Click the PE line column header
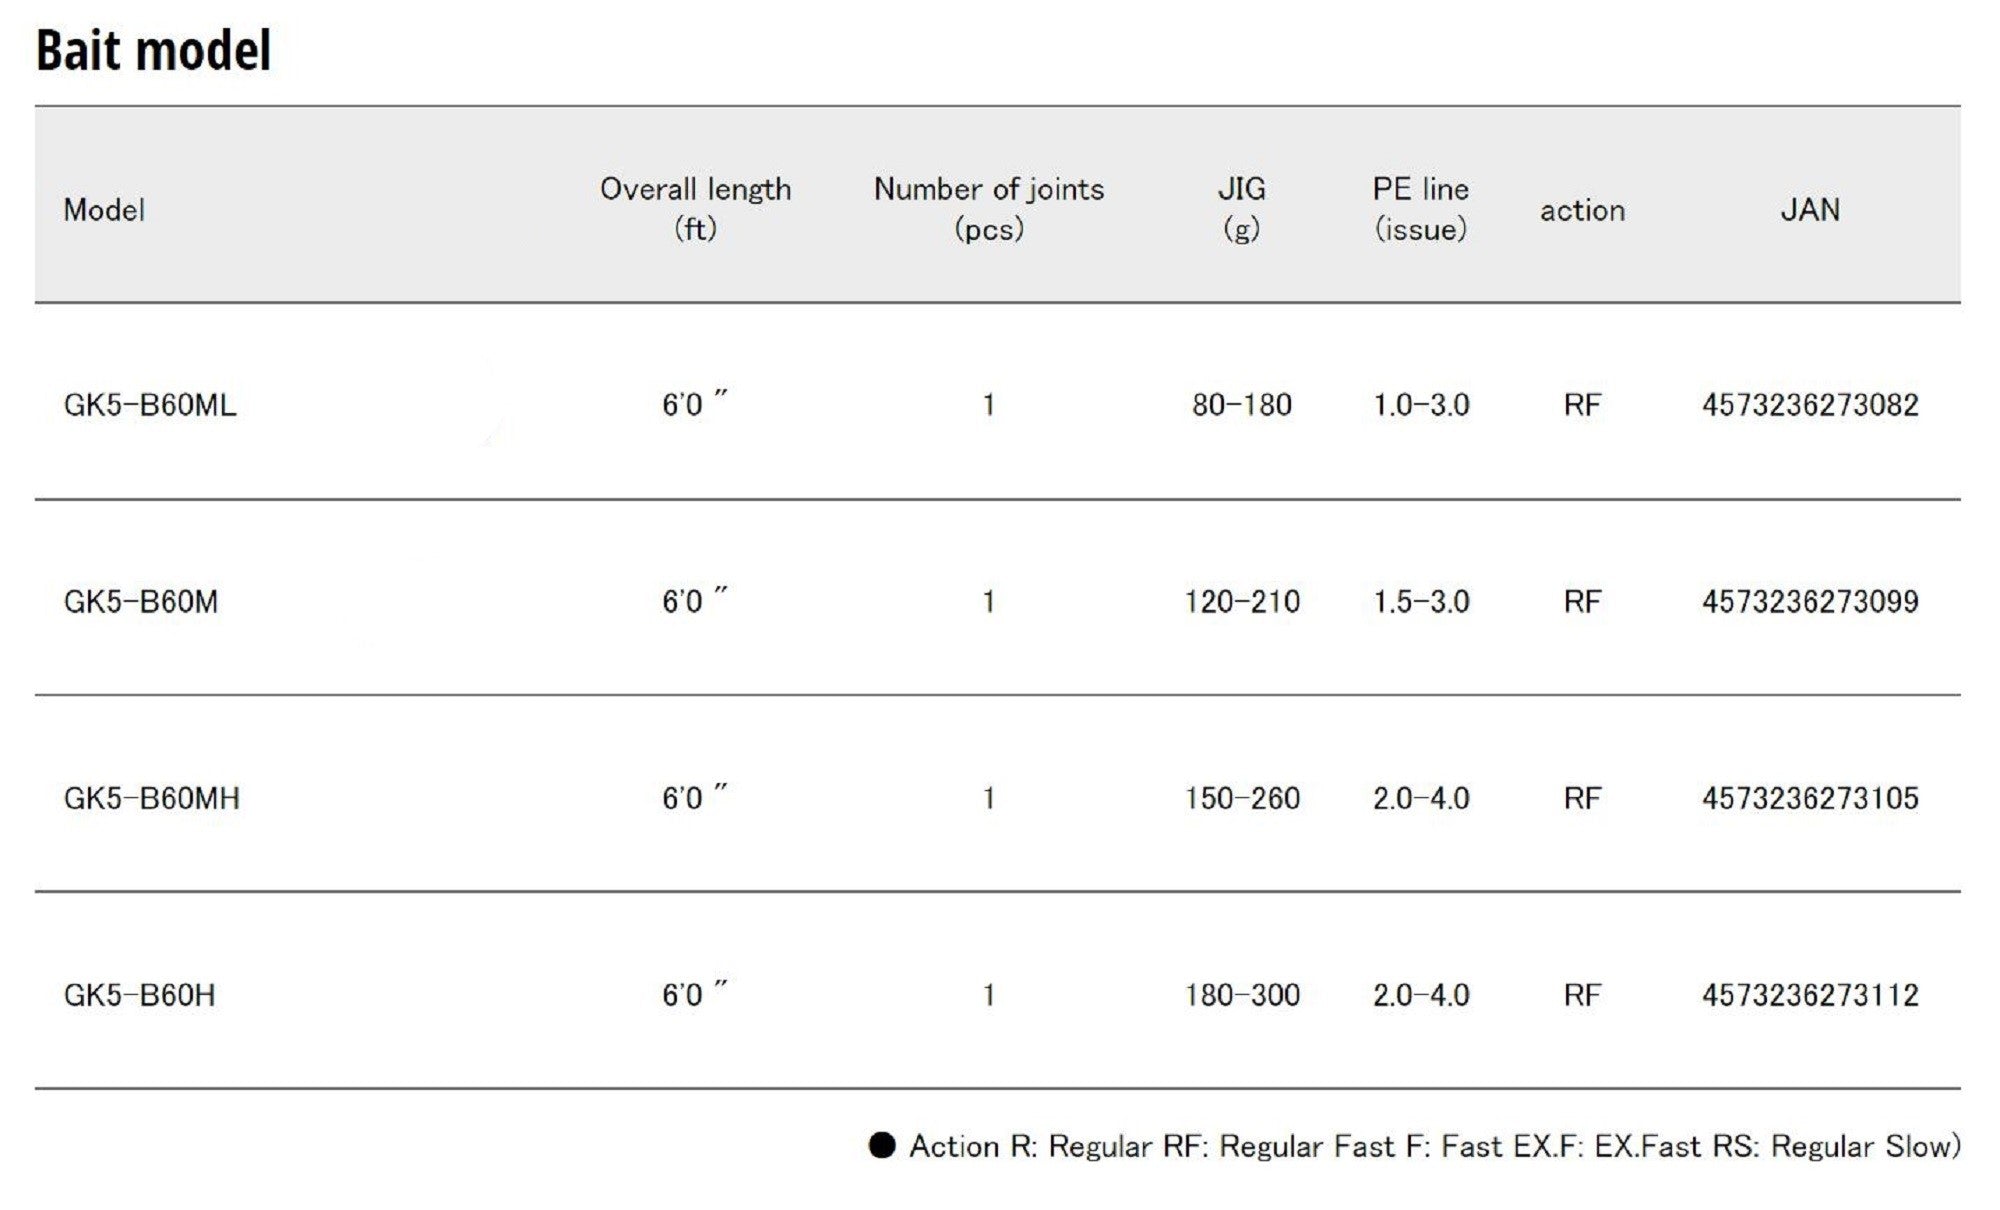The image size is (2000, 1210). point(1420,208)
